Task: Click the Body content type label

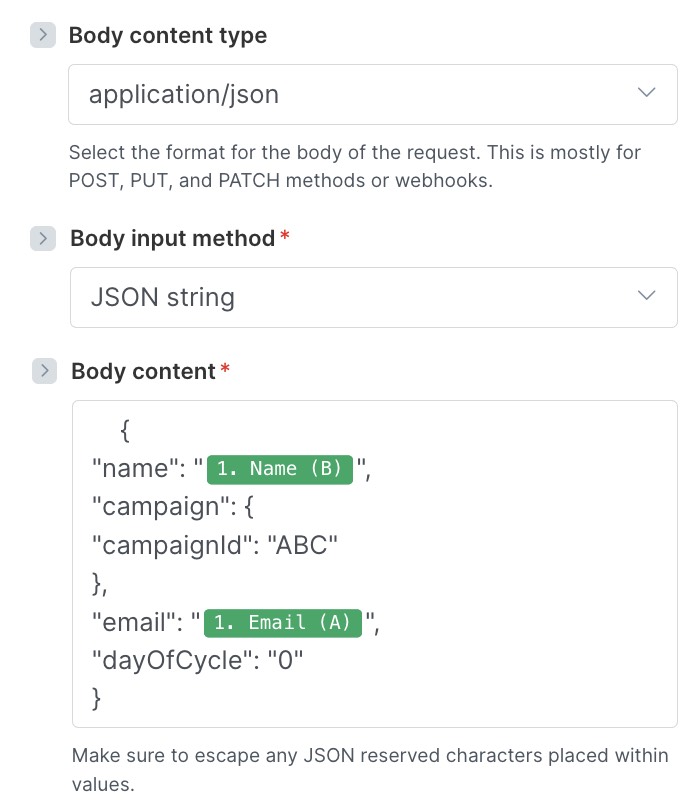Action: pos(167,35)
